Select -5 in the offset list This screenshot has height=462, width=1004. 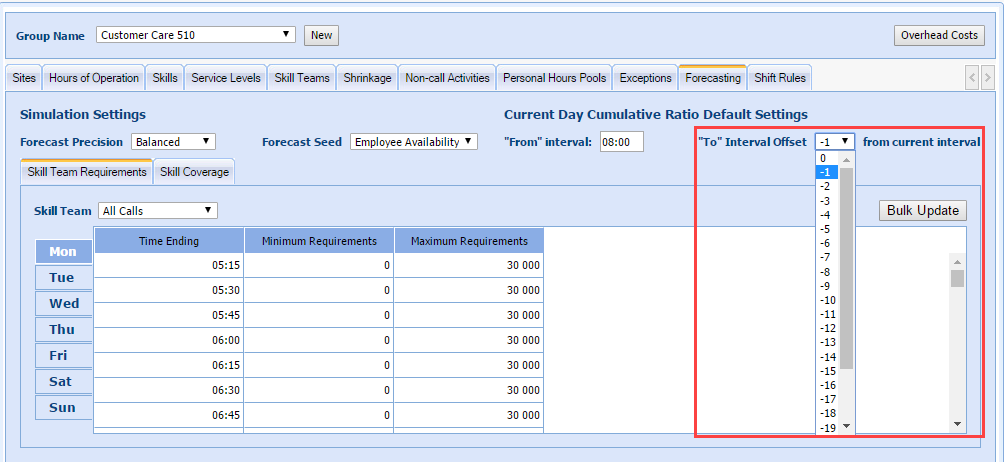tap(826, 229)
